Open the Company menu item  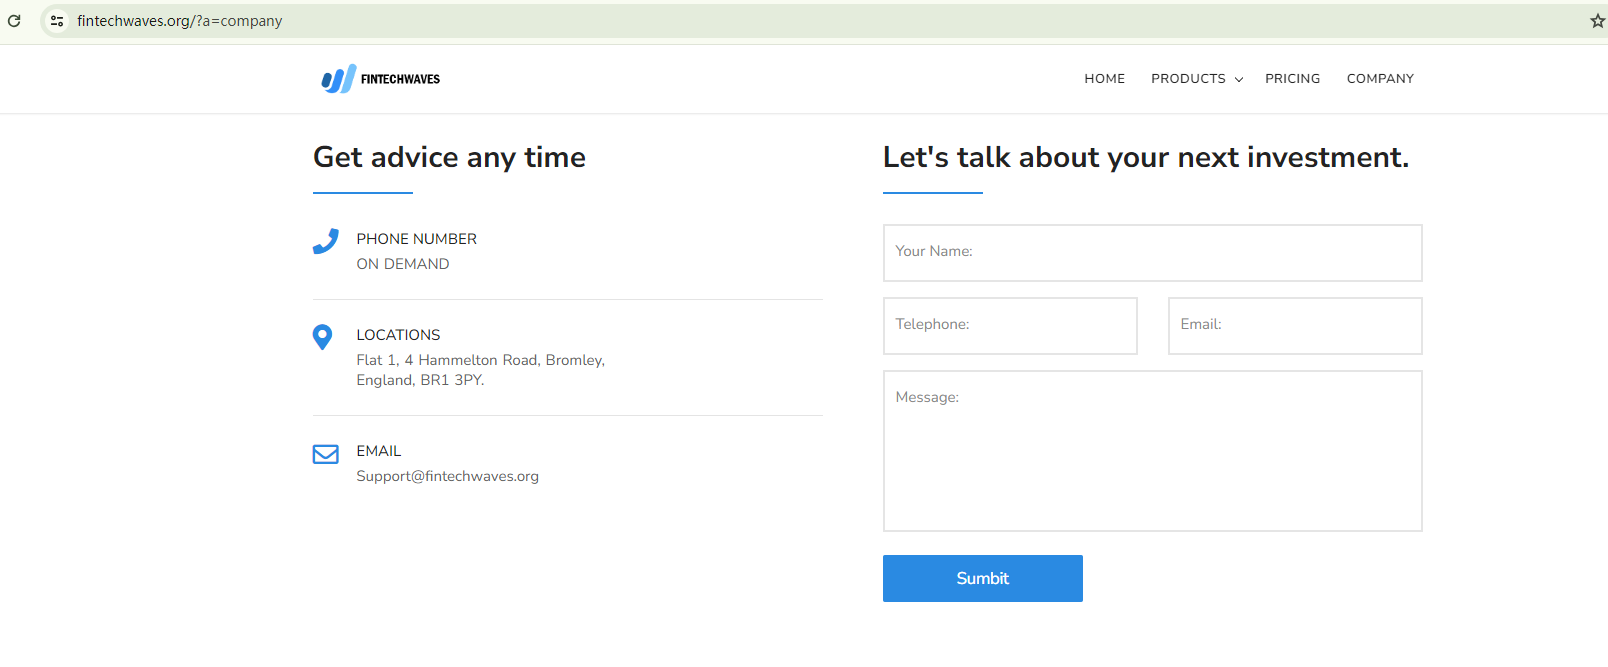point(1380,79)
